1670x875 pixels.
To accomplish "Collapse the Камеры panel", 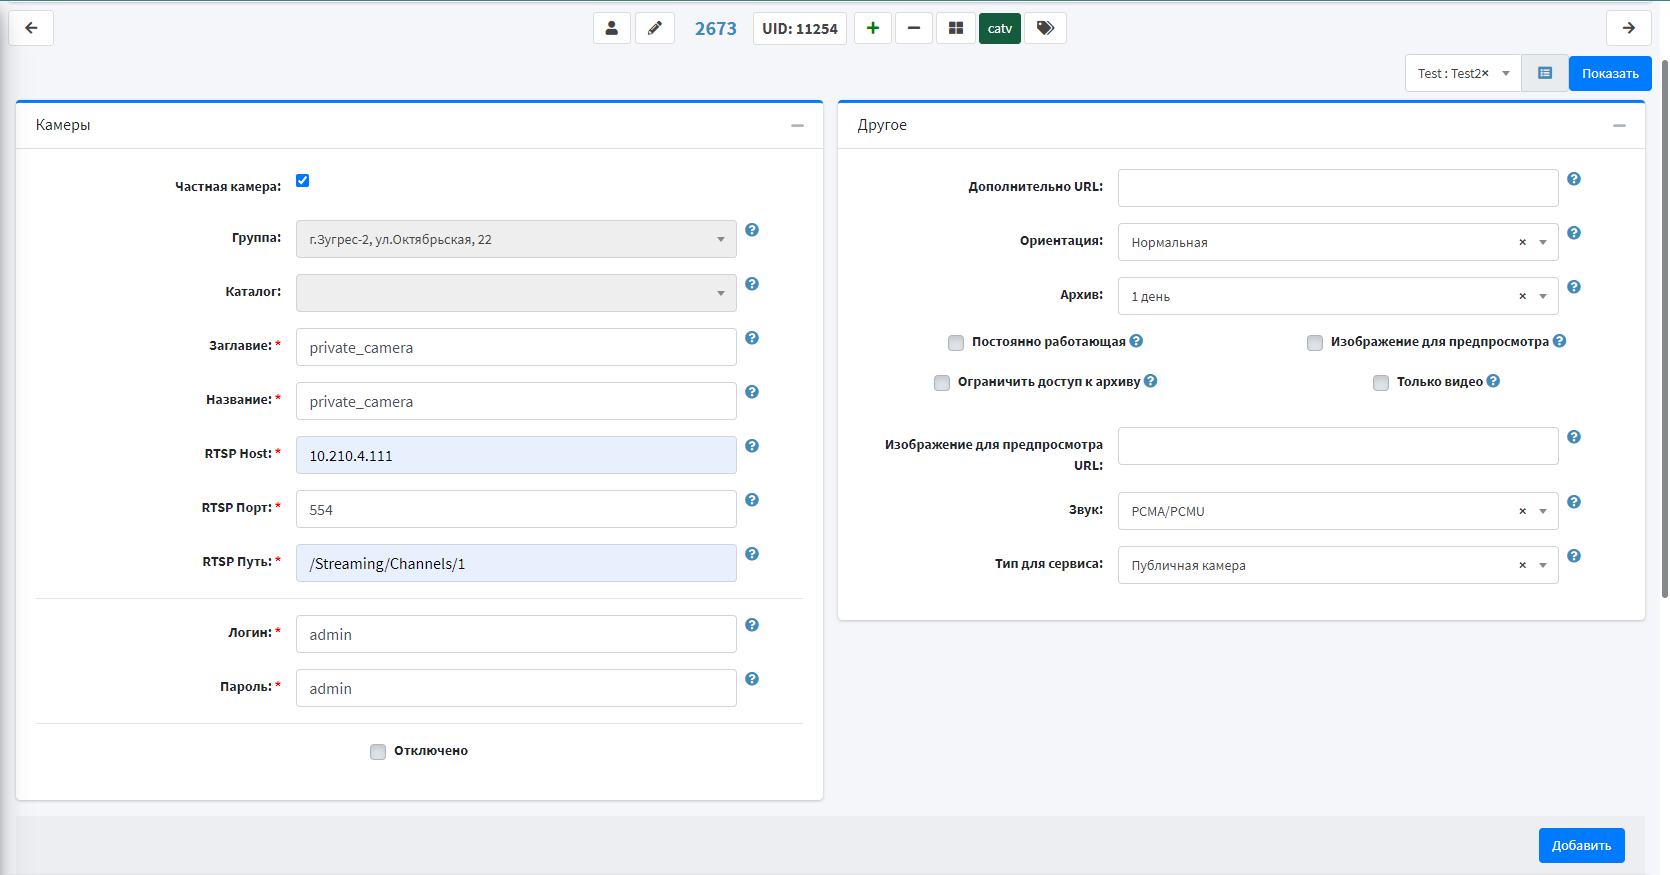I will pyautogui.click(x=797, y=126).
